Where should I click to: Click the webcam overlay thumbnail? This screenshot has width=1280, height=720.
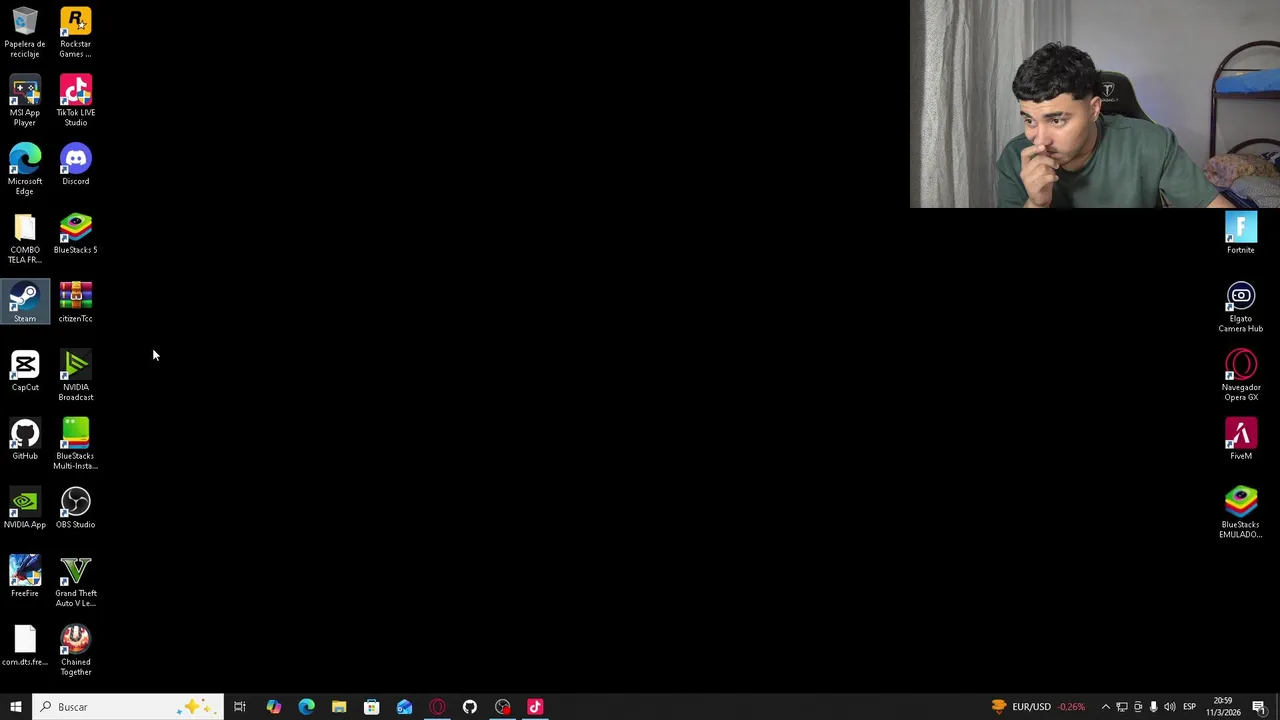tap(1095, 104)
